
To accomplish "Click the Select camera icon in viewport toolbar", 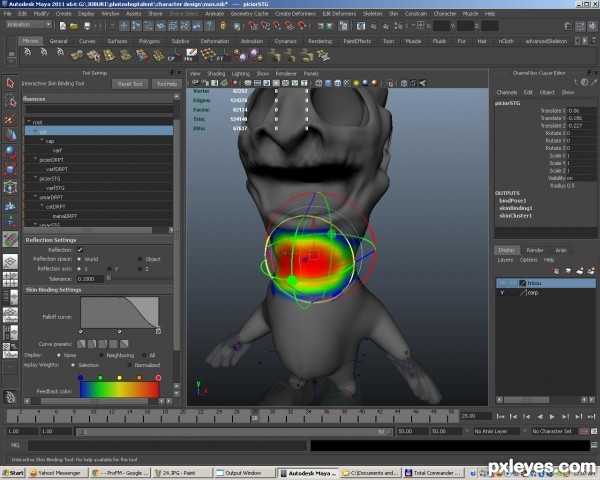I will [x=196, y=83].
